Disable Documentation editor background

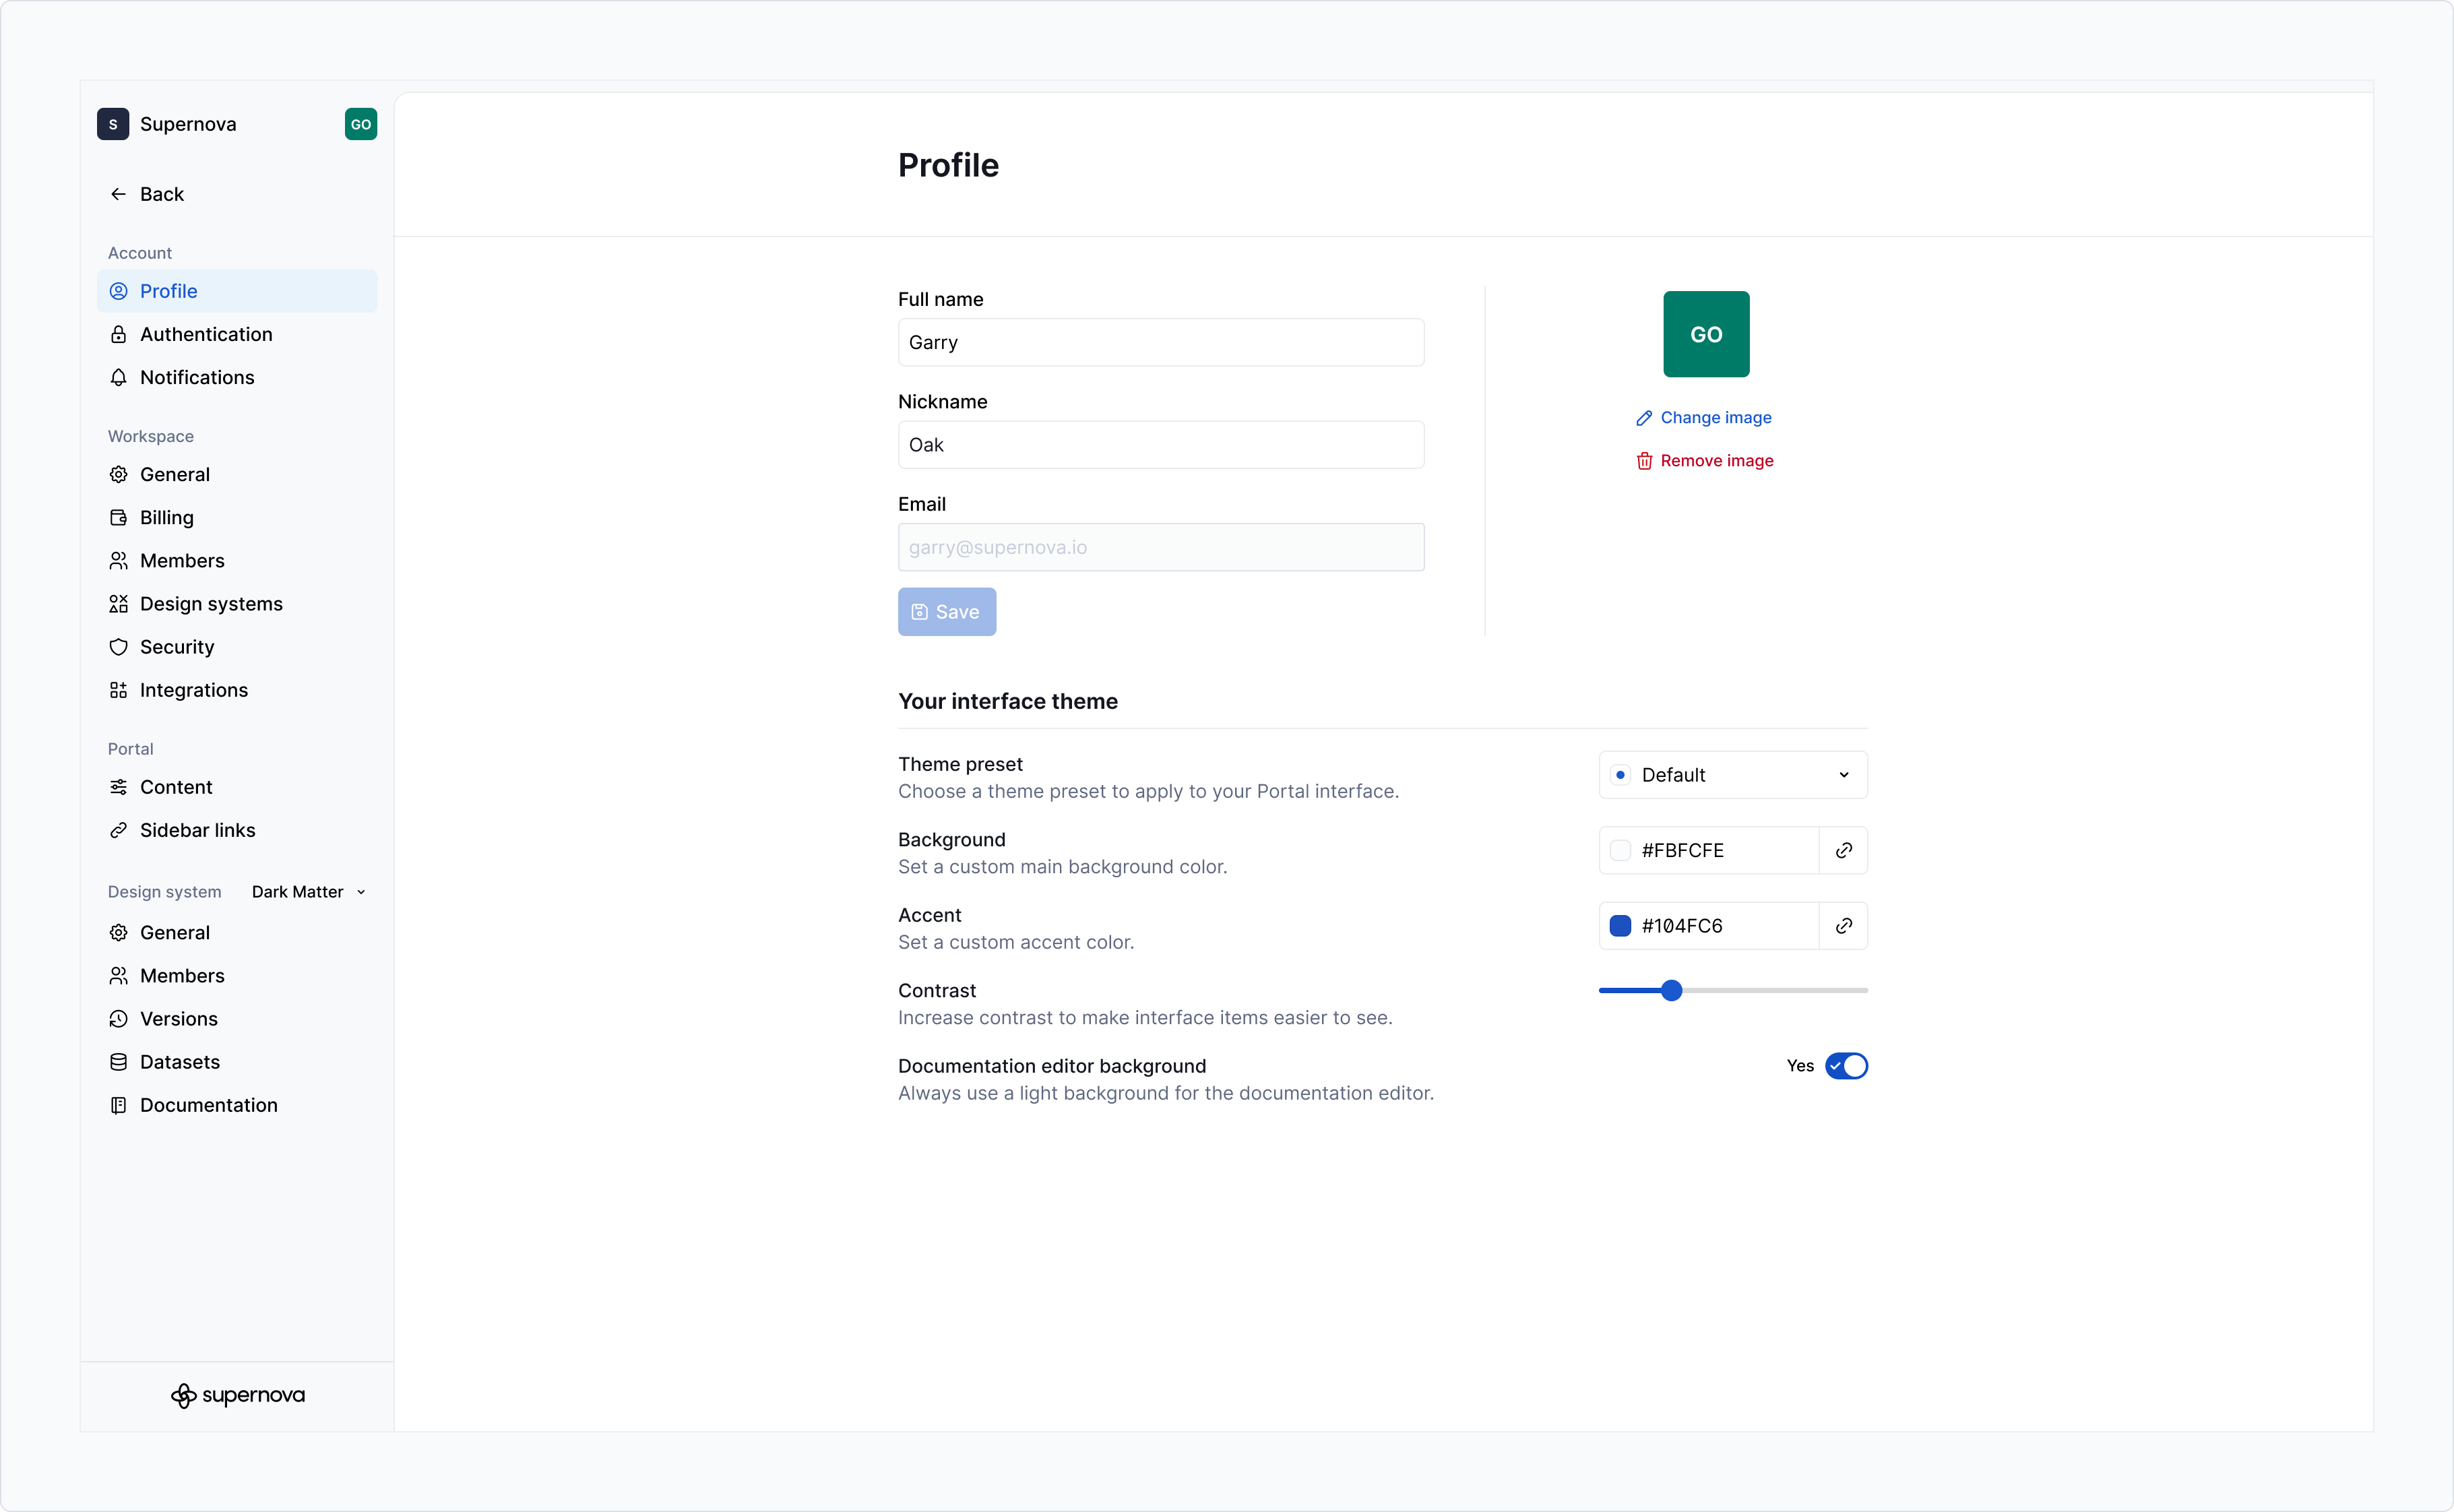pyautogui.click(x=1846, y=1065)
